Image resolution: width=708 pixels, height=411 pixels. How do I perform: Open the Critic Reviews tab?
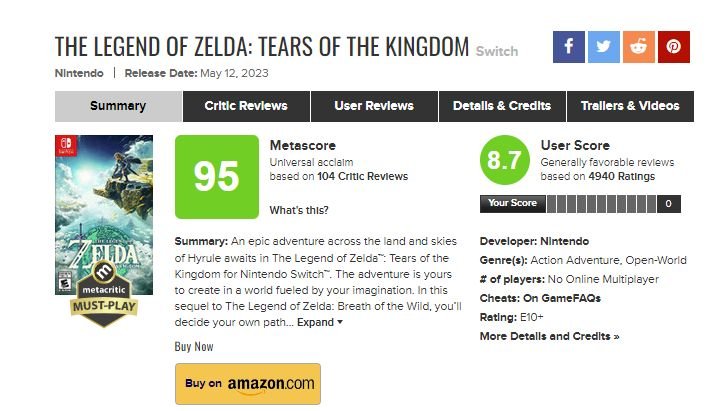(x=246, y=106)
